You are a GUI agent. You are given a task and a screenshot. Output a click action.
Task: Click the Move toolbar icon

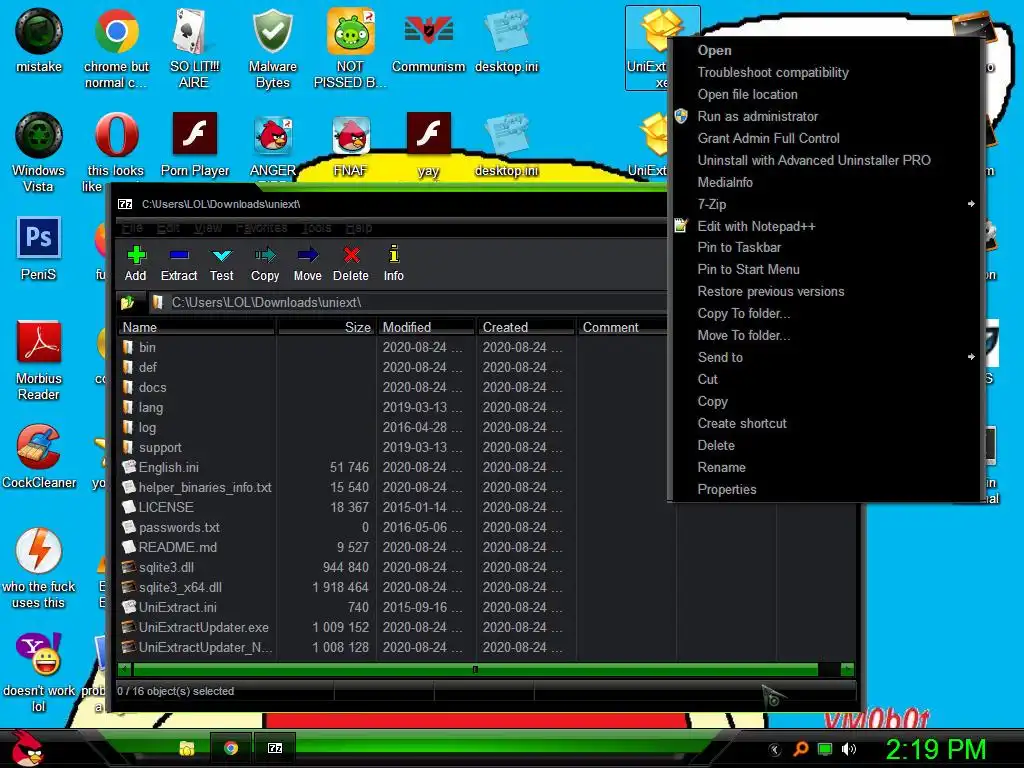click(x=308, y=264)
